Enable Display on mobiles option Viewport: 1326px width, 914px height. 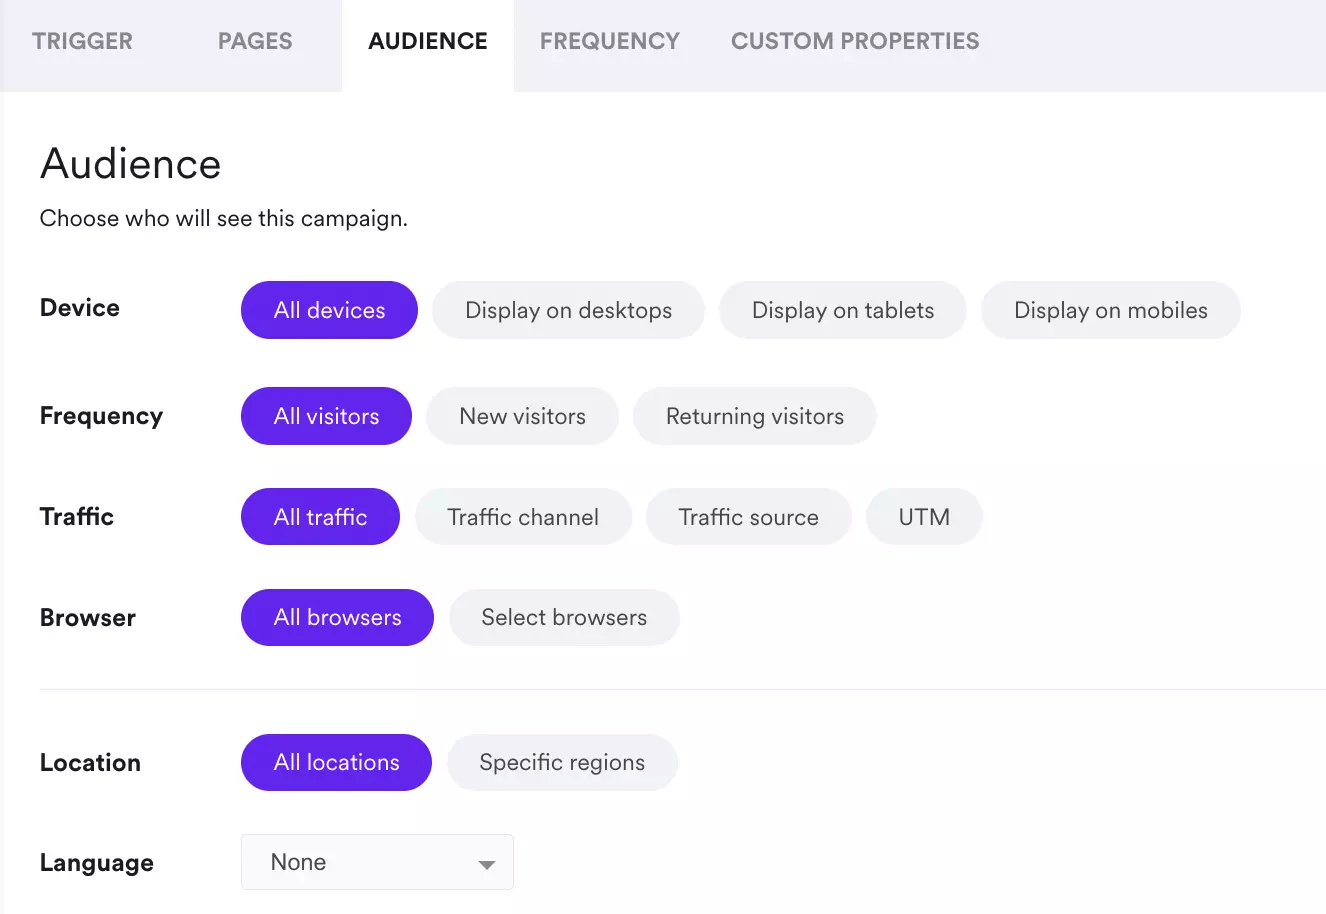(x=1110, y=310)
